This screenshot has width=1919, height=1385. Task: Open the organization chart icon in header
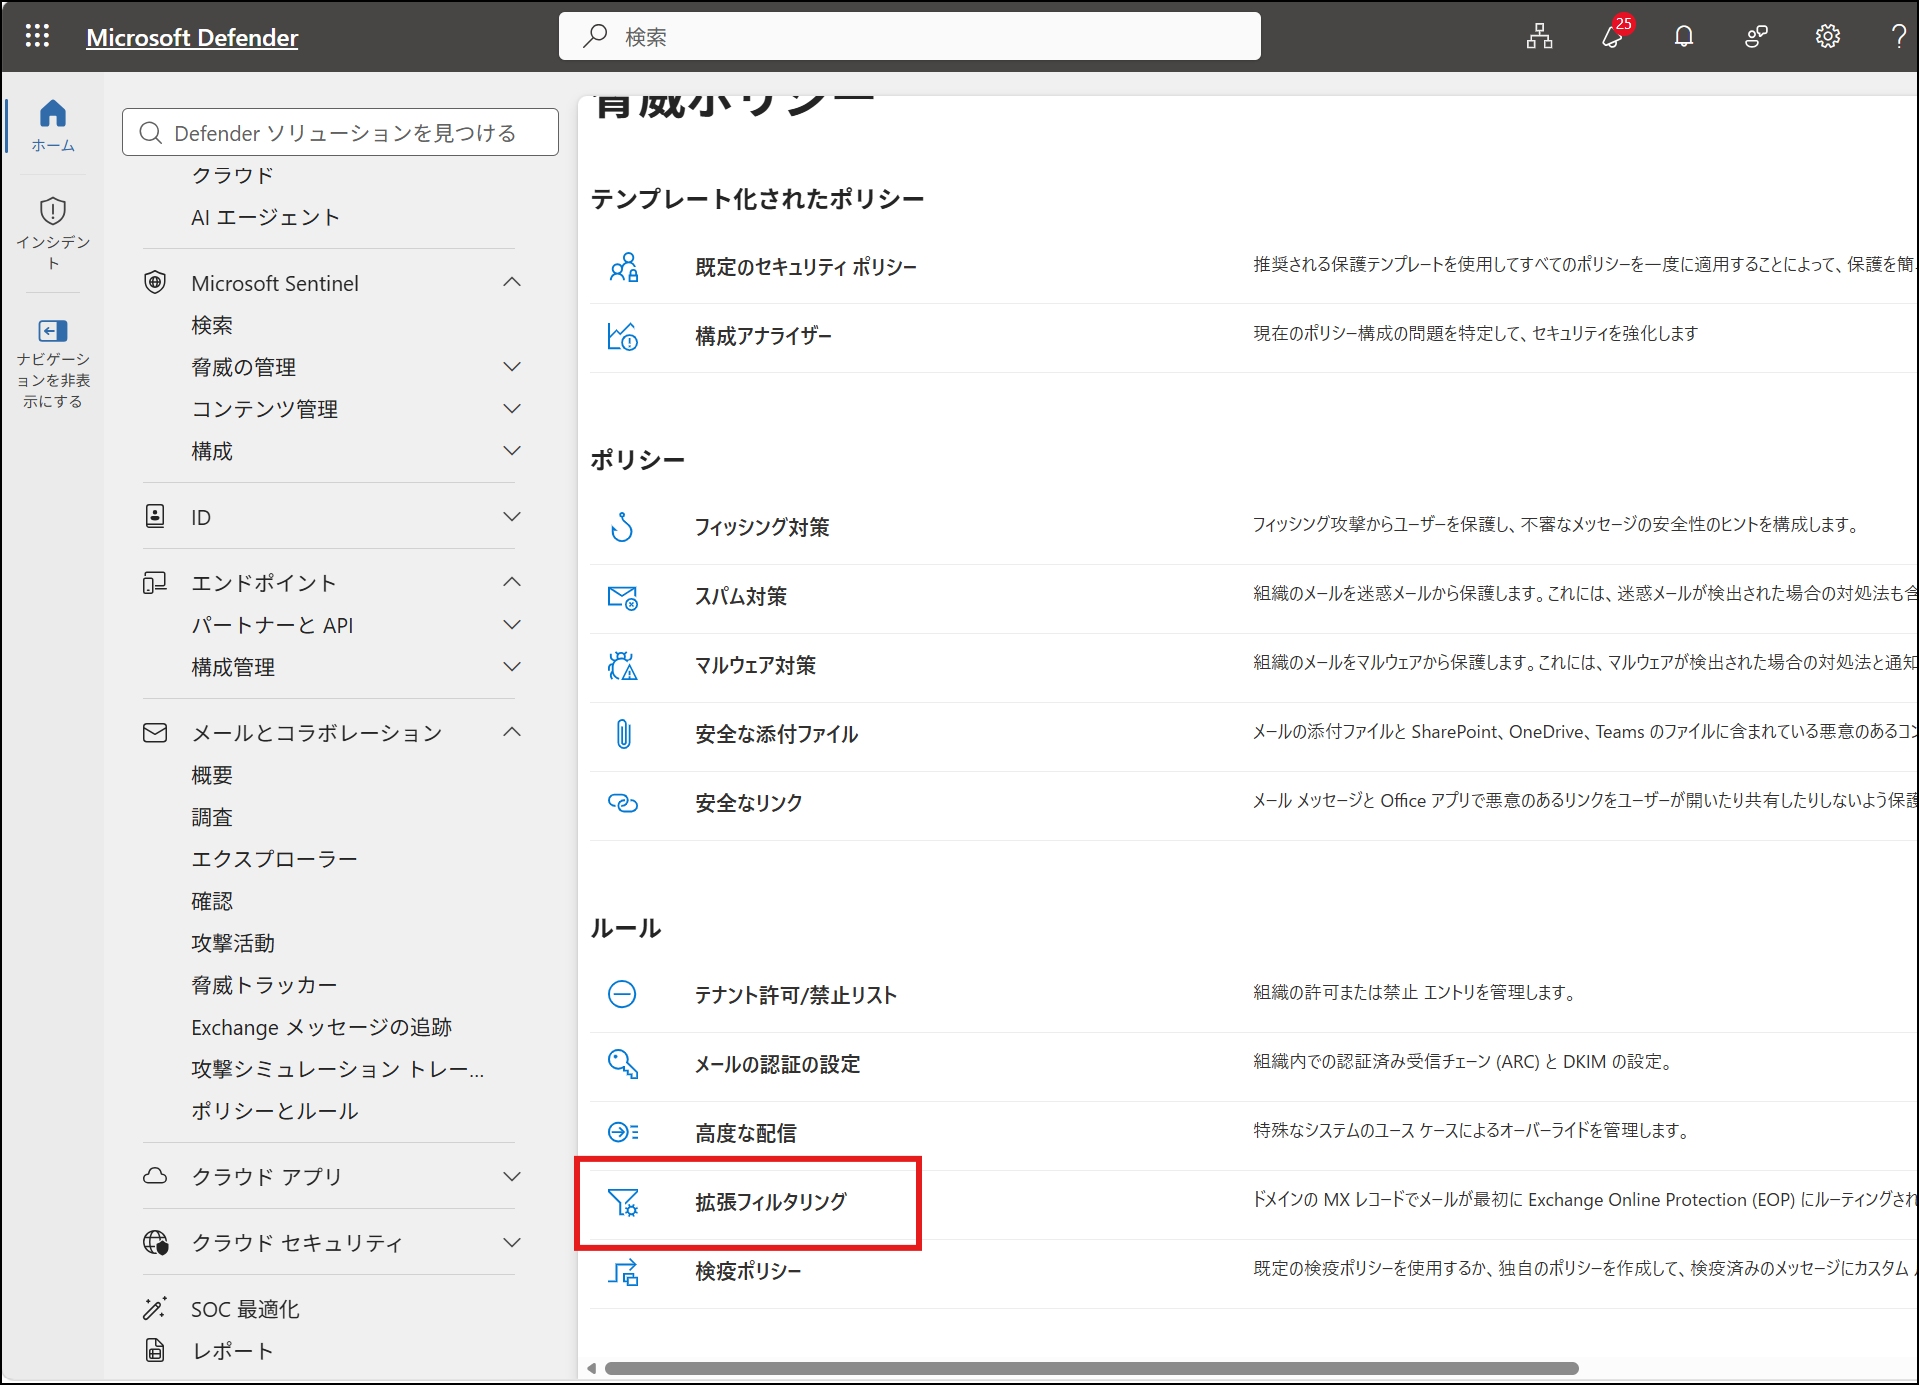click(1540, 37)
